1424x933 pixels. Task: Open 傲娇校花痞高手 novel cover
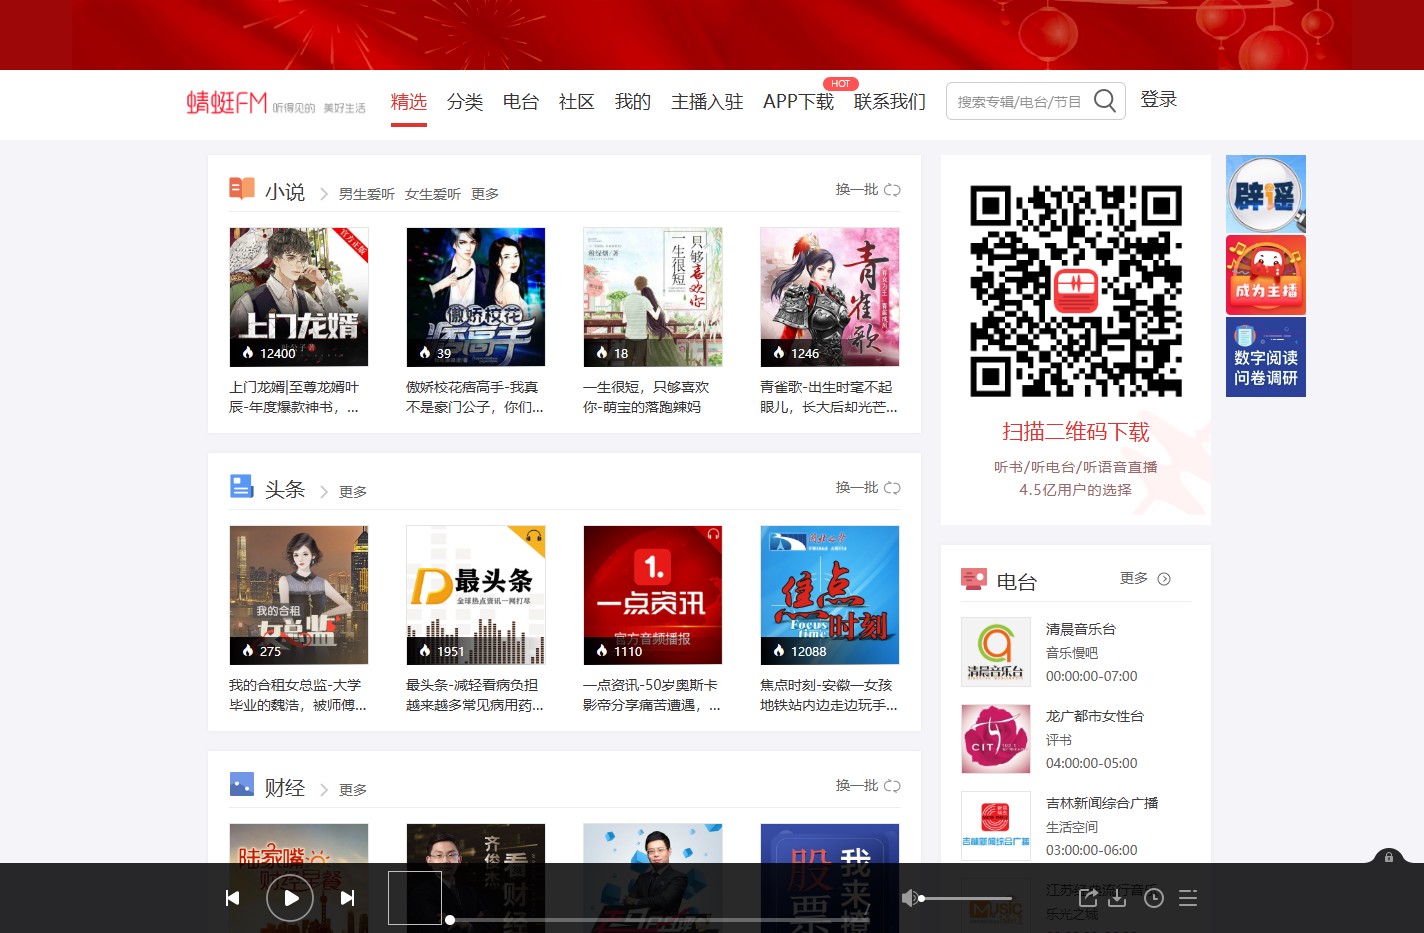click(x=476, y=297)
